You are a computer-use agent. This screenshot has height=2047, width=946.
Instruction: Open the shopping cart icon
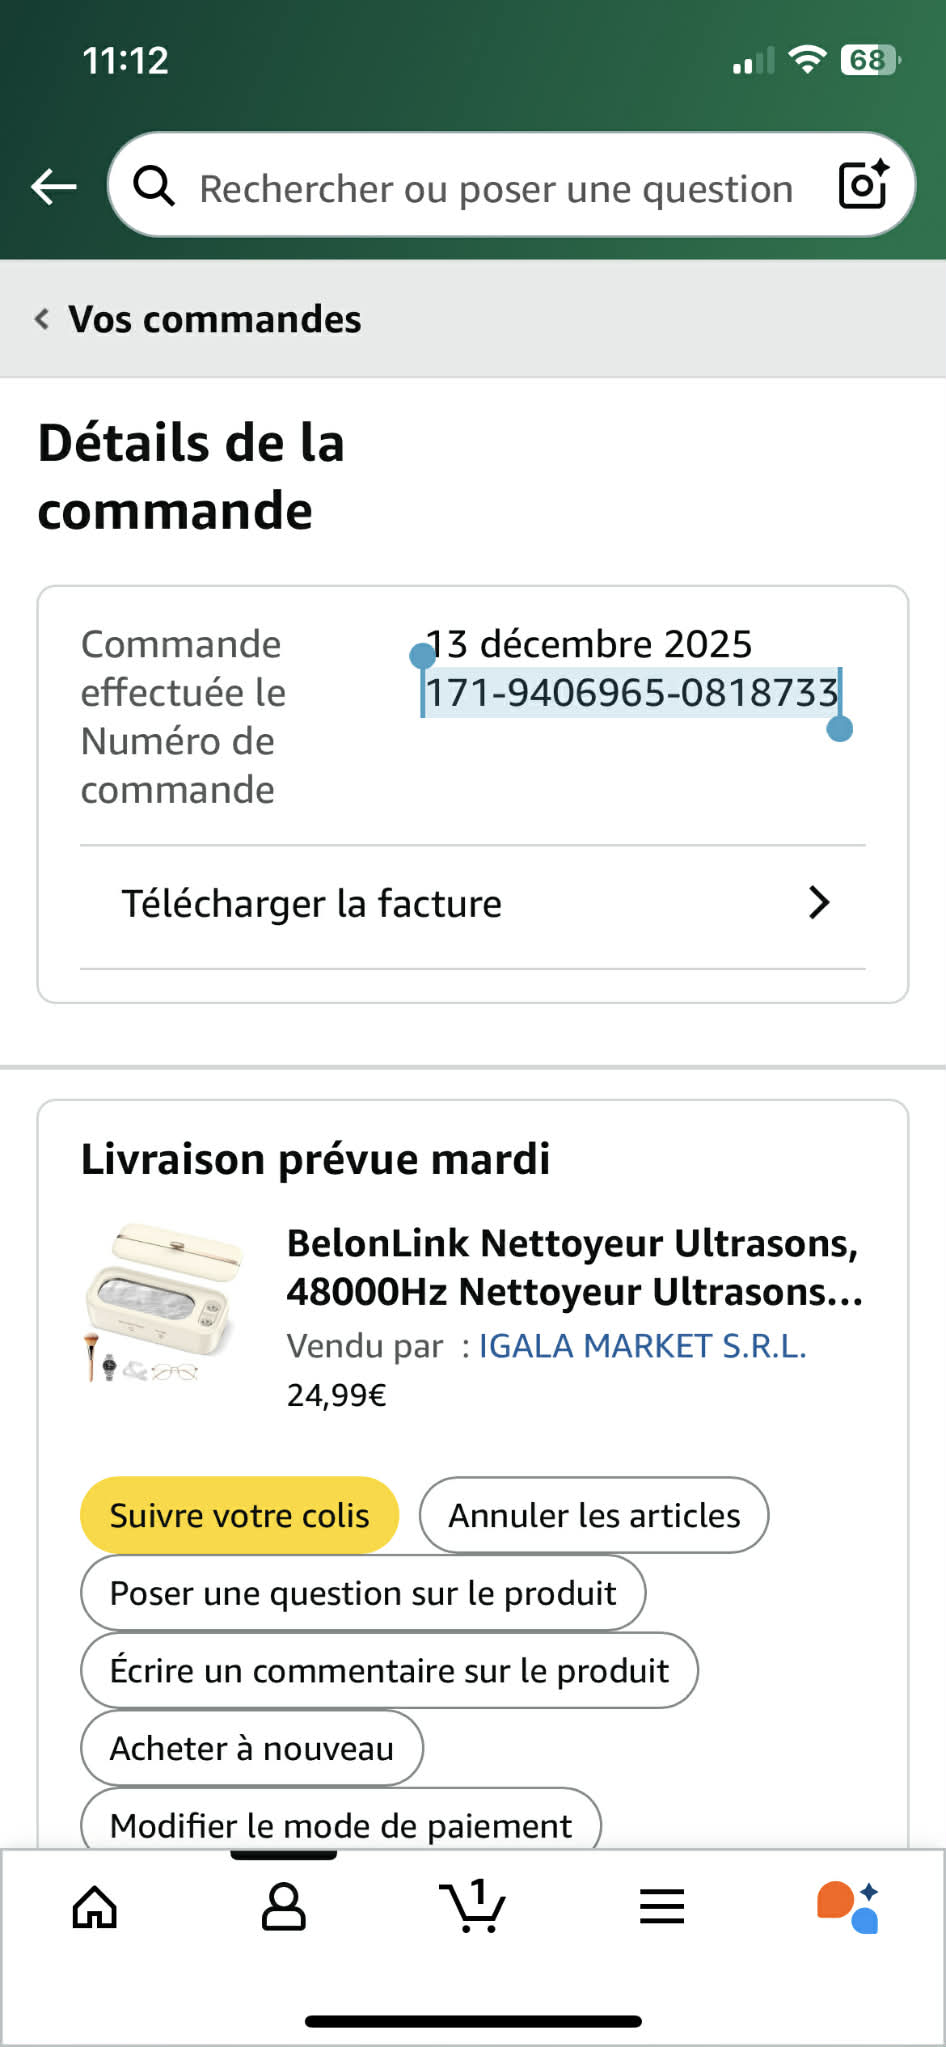point(472,1905)
